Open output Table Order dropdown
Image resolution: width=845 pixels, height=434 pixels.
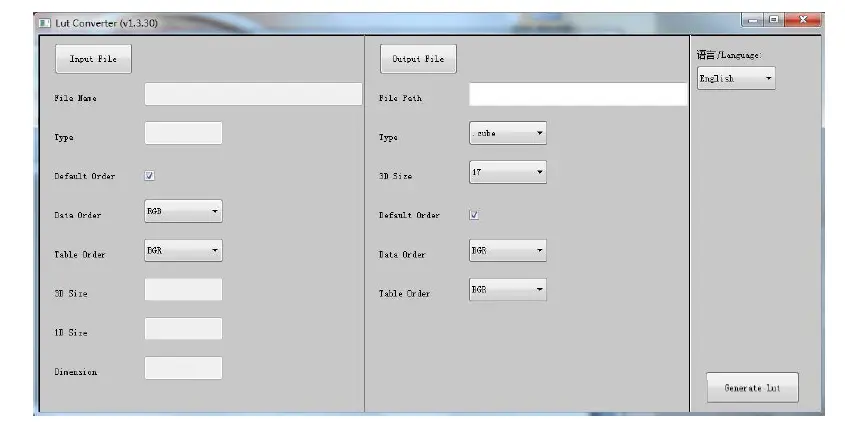508,290
